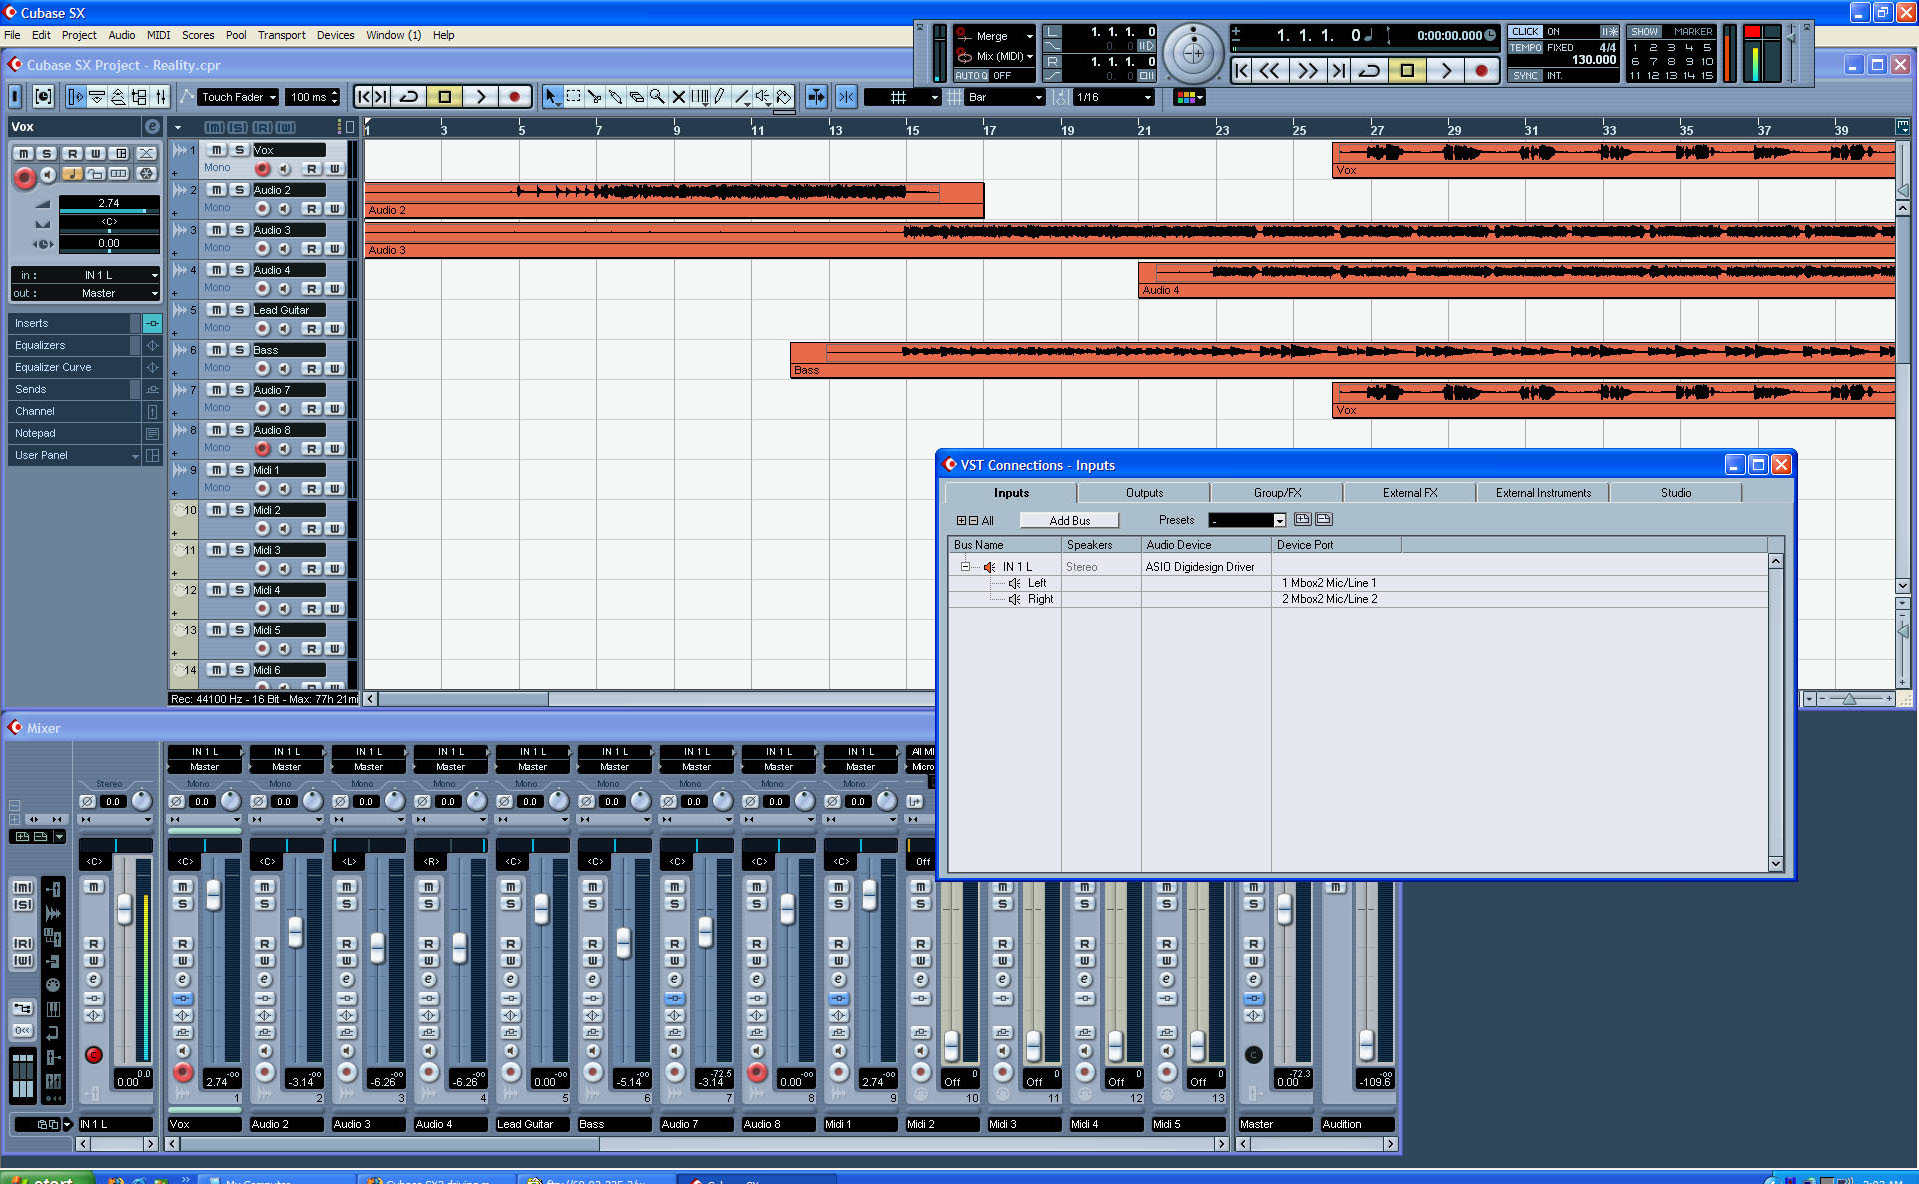The height and width of the screenshot is (1184, 1919).
Task: Click the Line tool in toolbar
Action: (741, 97)
